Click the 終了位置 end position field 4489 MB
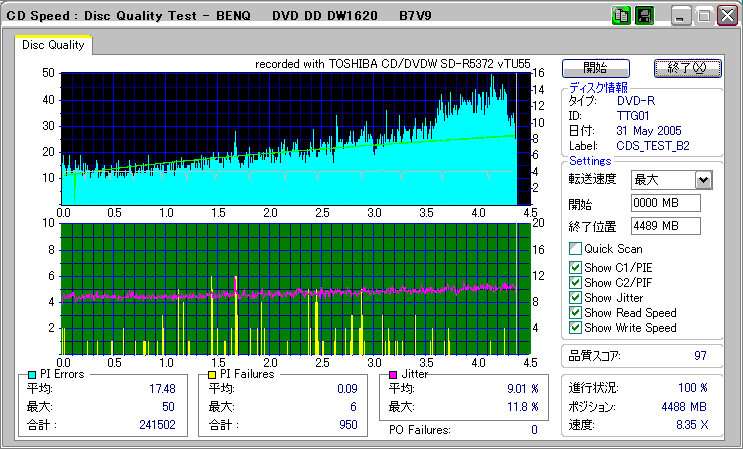Screen dimensions: 743x449 pyautogui.click(x=665, y=226)
